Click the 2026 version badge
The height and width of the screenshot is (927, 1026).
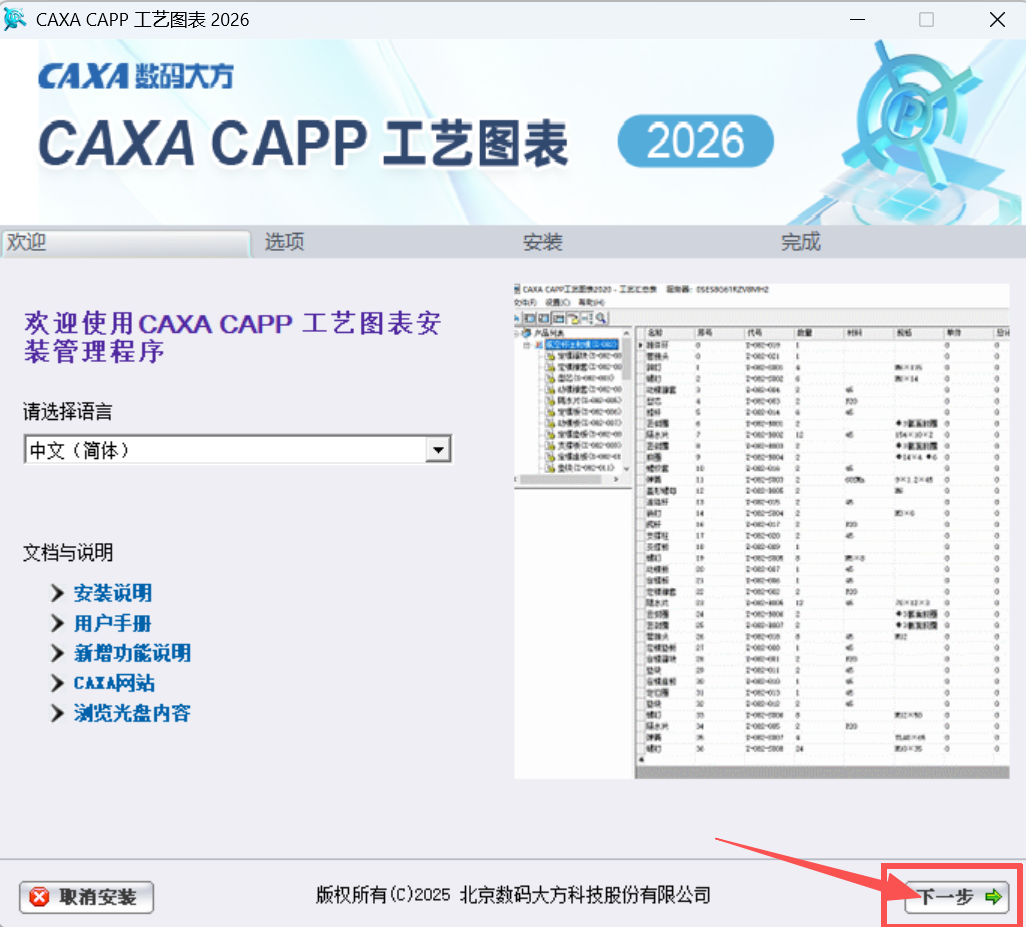[696, 141]
